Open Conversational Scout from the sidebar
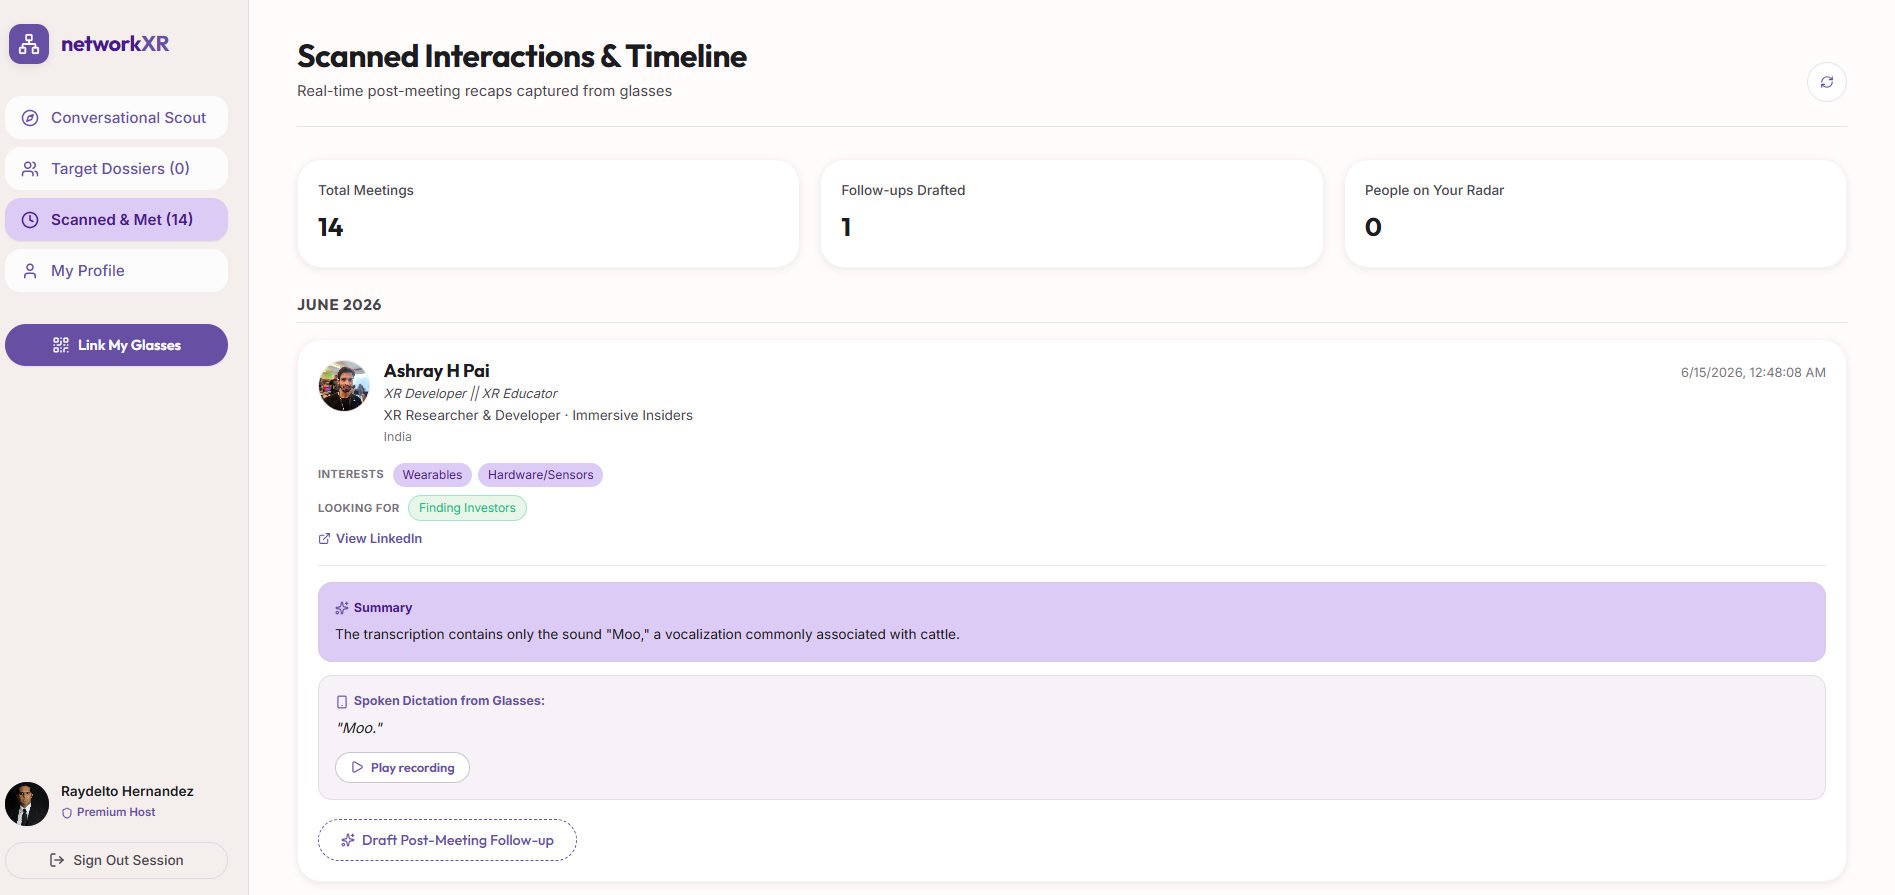1895x895 pixels. tap(116, 118)
